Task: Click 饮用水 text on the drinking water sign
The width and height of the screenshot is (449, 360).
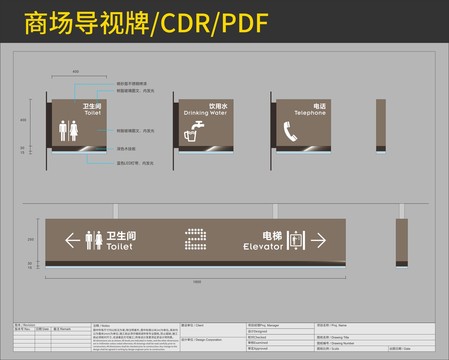Action: (x=218, y=106)
